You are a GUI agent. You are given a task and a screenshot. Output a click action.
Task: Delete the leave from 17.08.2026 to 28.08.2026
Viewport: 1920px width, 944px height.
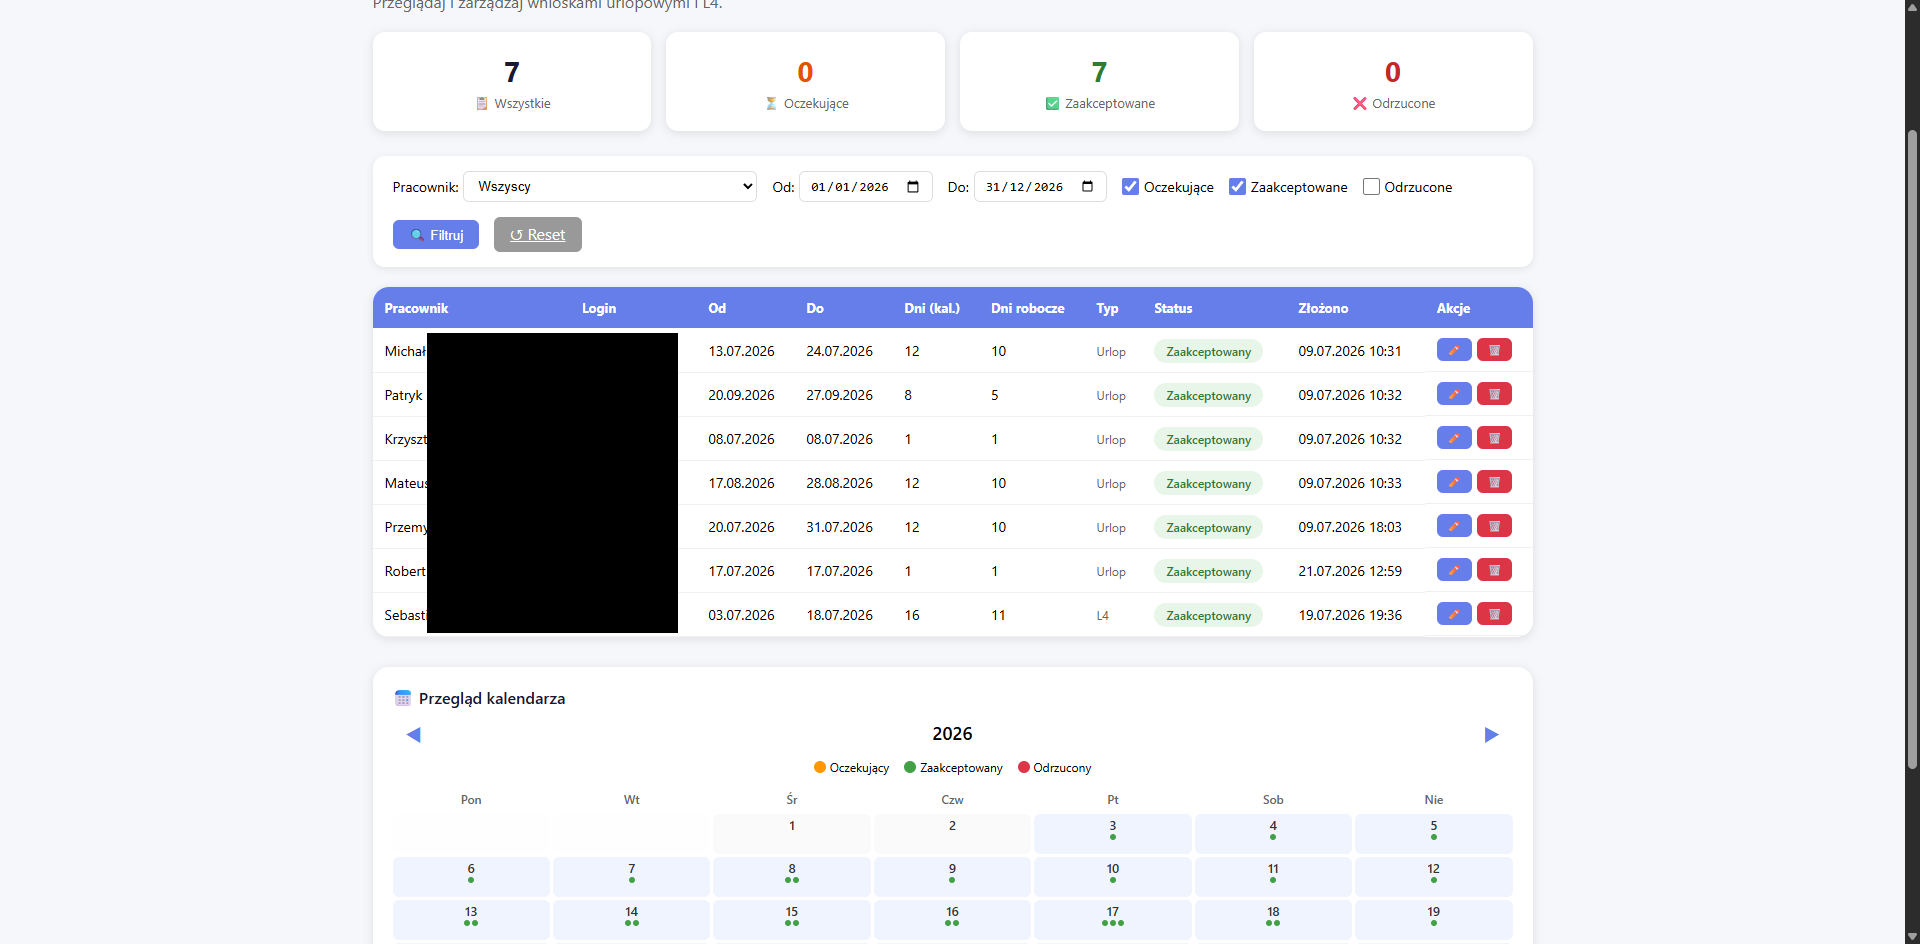pyautogui.click(x=1494, y=482)
